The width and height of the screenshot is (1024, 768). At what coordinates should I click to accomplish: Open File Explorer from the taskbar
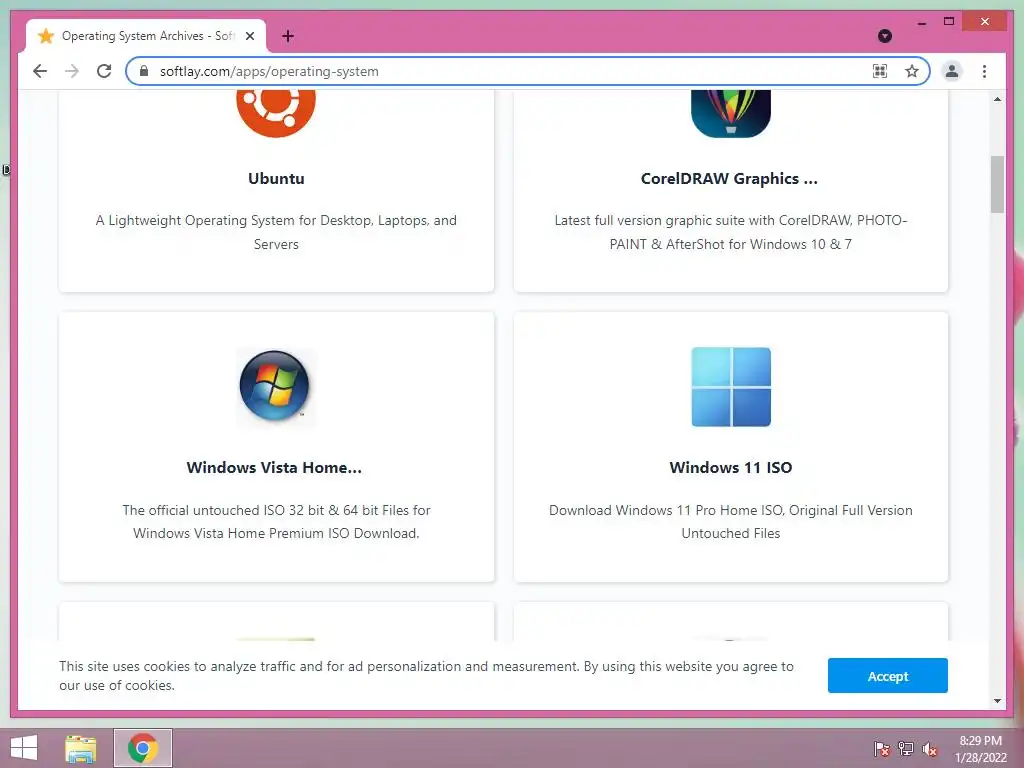[x=81, y=748]
